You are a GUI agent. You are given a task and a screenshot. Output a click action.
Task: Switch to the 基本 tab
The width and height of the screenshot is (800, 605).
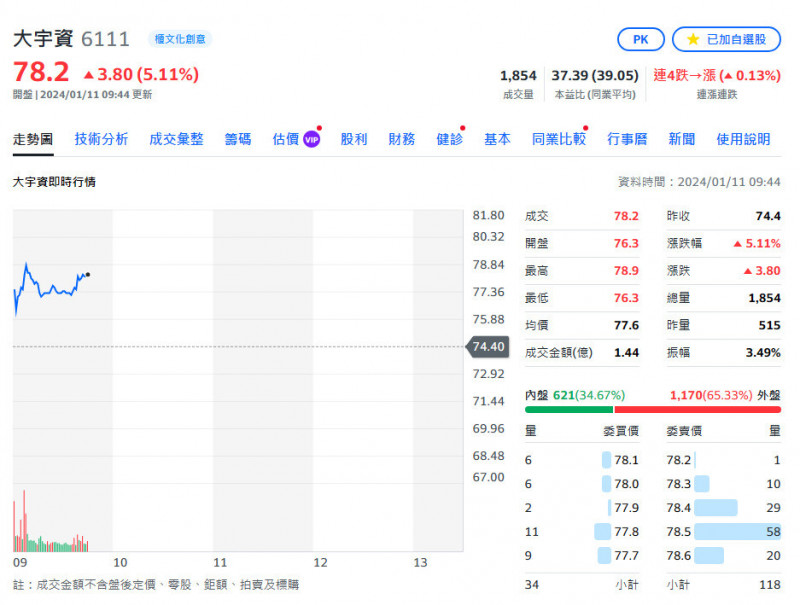tap(497, 139)
